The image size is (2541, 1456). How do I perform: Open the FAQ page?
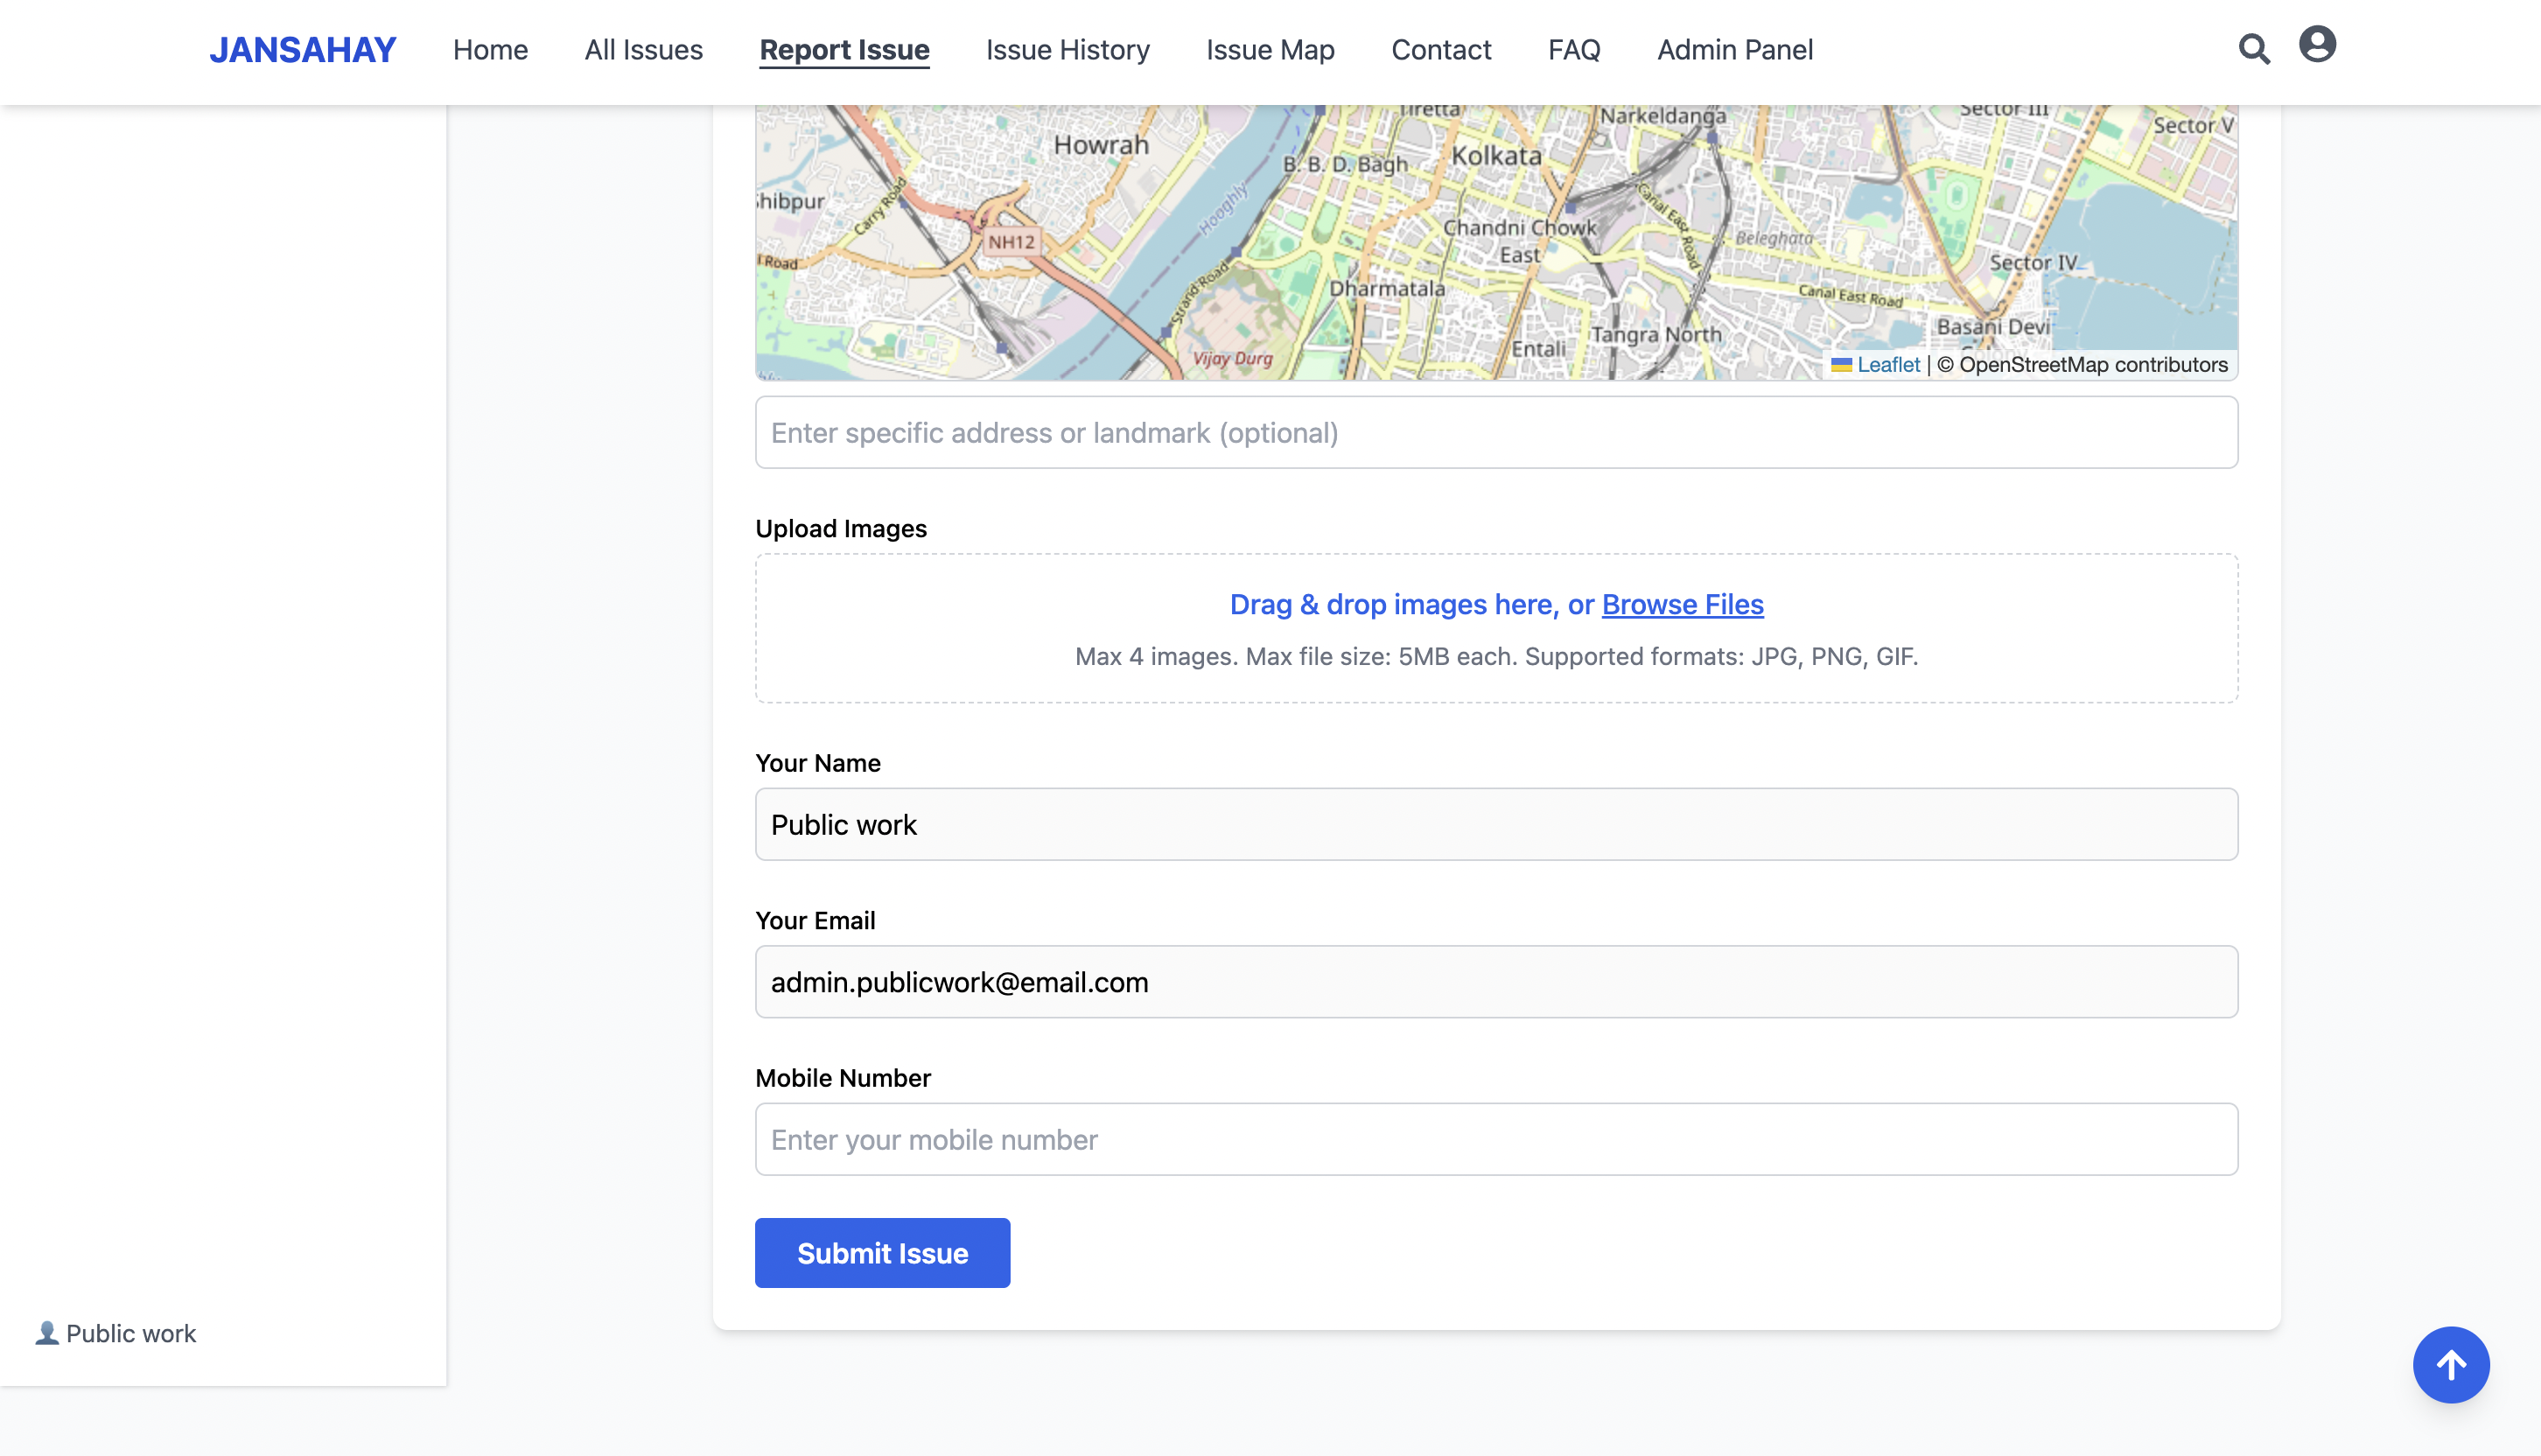tap(1573, 50)
